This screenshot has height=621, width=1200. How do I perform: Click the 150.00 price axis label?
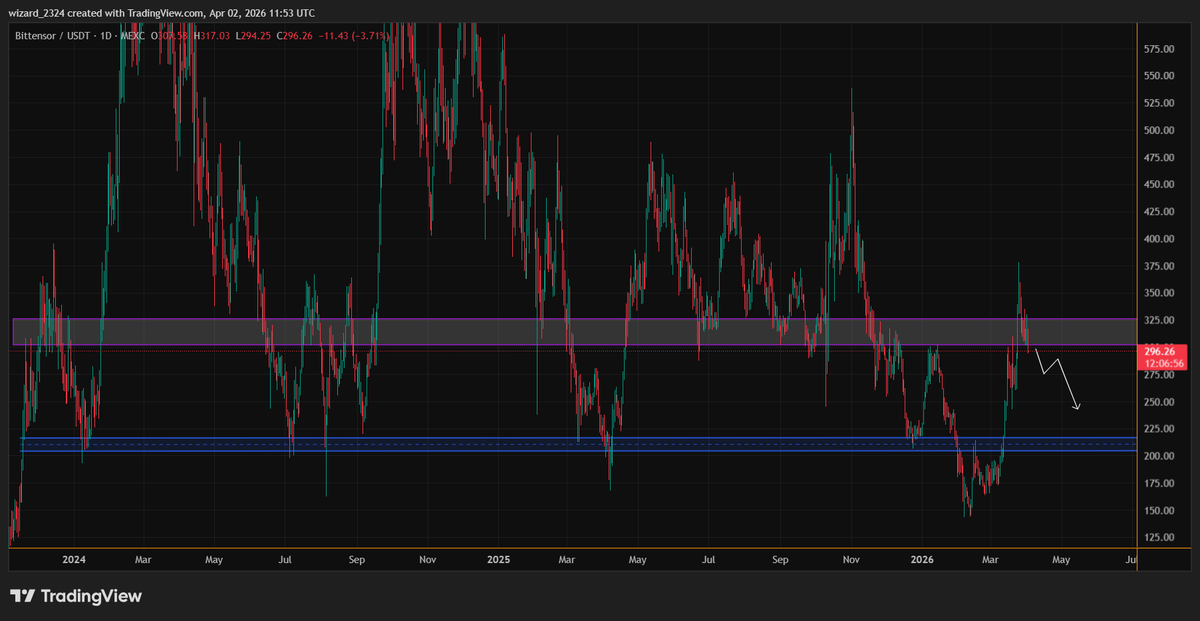(1157, 511)
